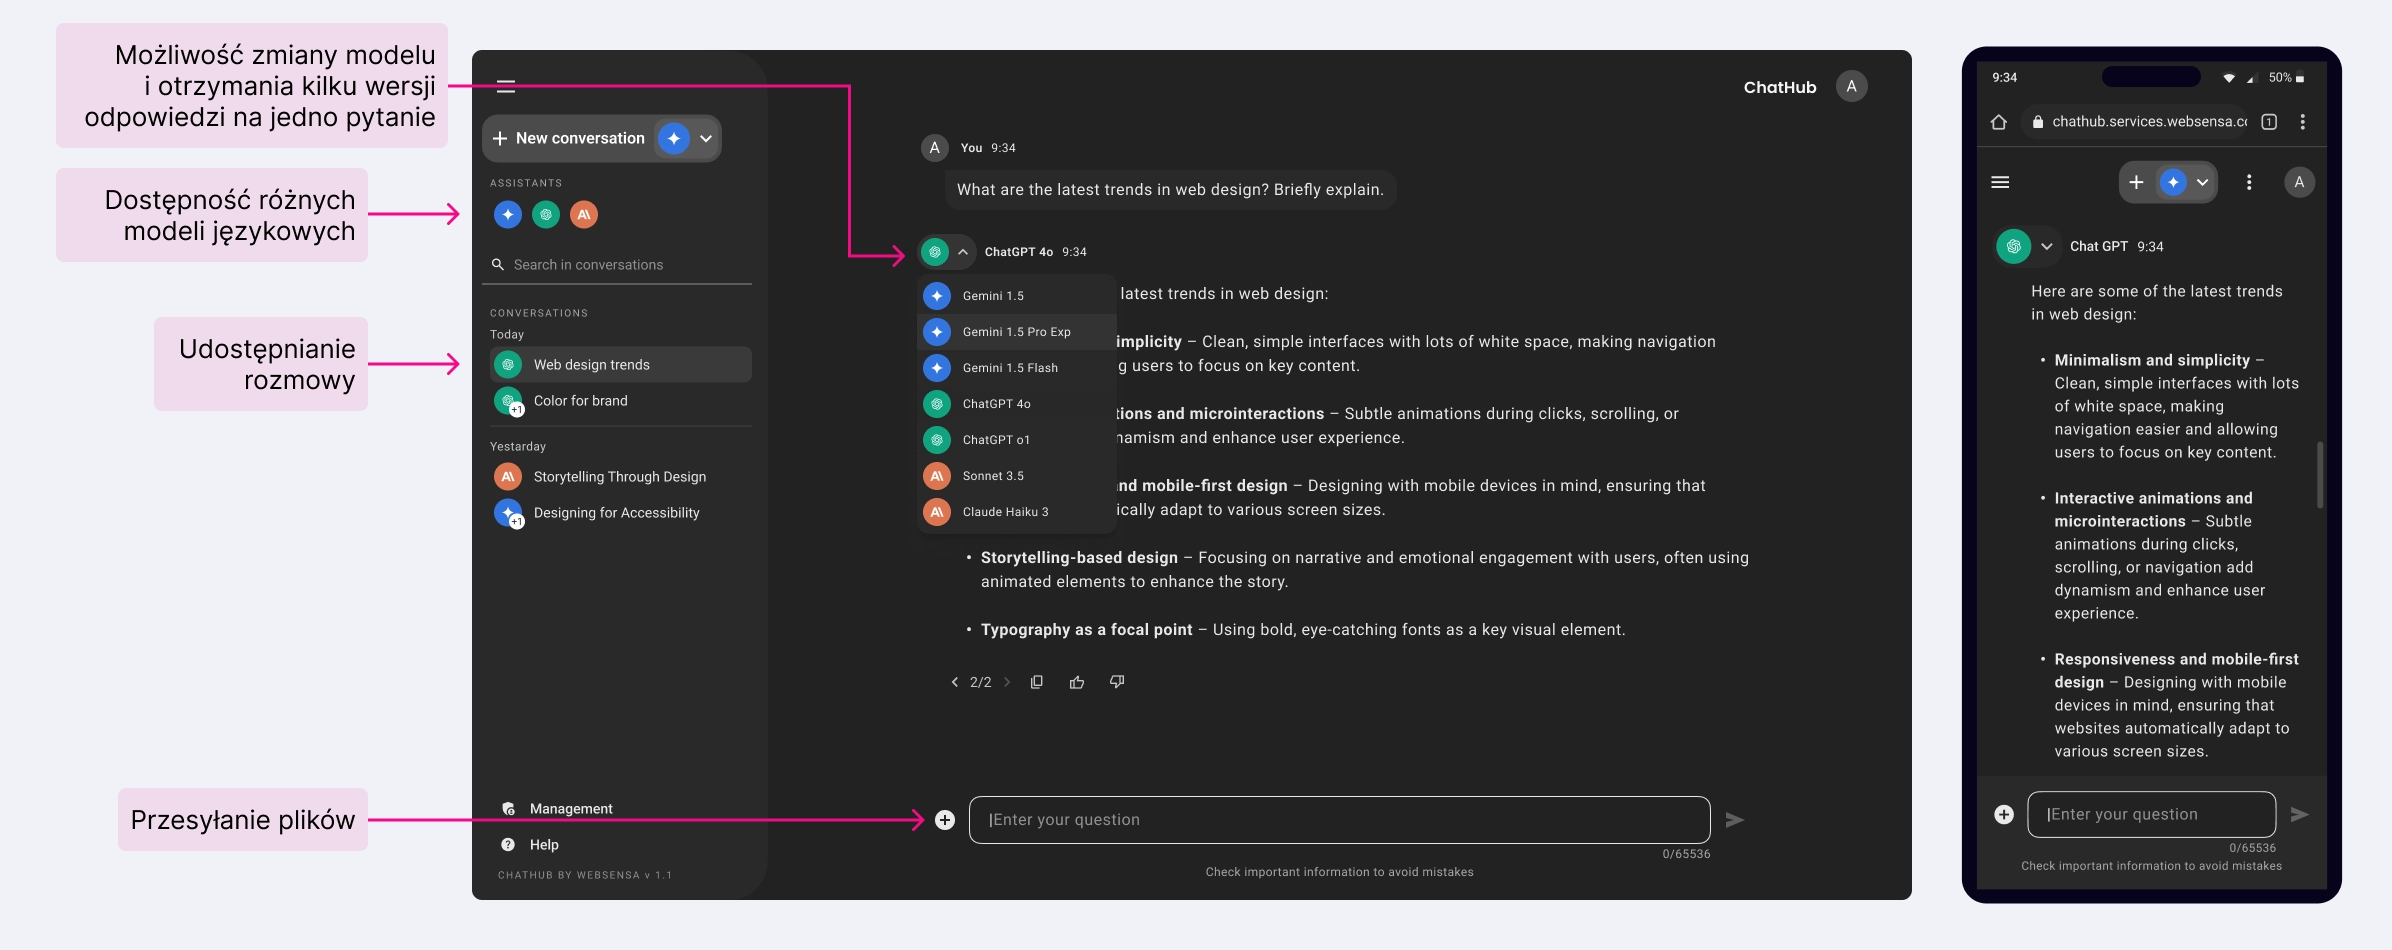Collapse the model dropdown chevron beside ChatGPT 4o
Screen dimensions: 2392x950
pyautogui.click(x=962, y=252)
